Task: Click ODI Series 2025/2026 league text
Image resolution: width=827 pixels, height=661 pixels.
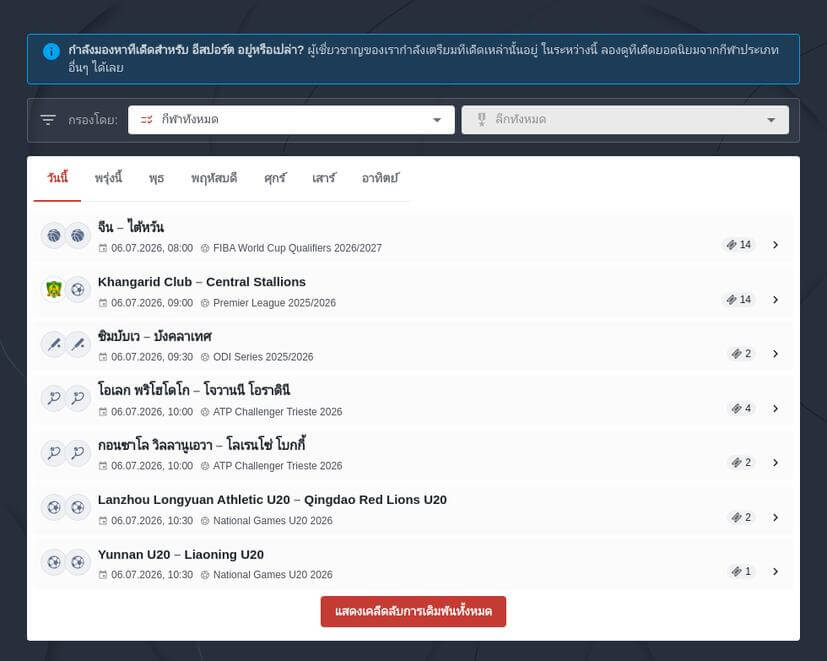Action: [x=263, y=357]
